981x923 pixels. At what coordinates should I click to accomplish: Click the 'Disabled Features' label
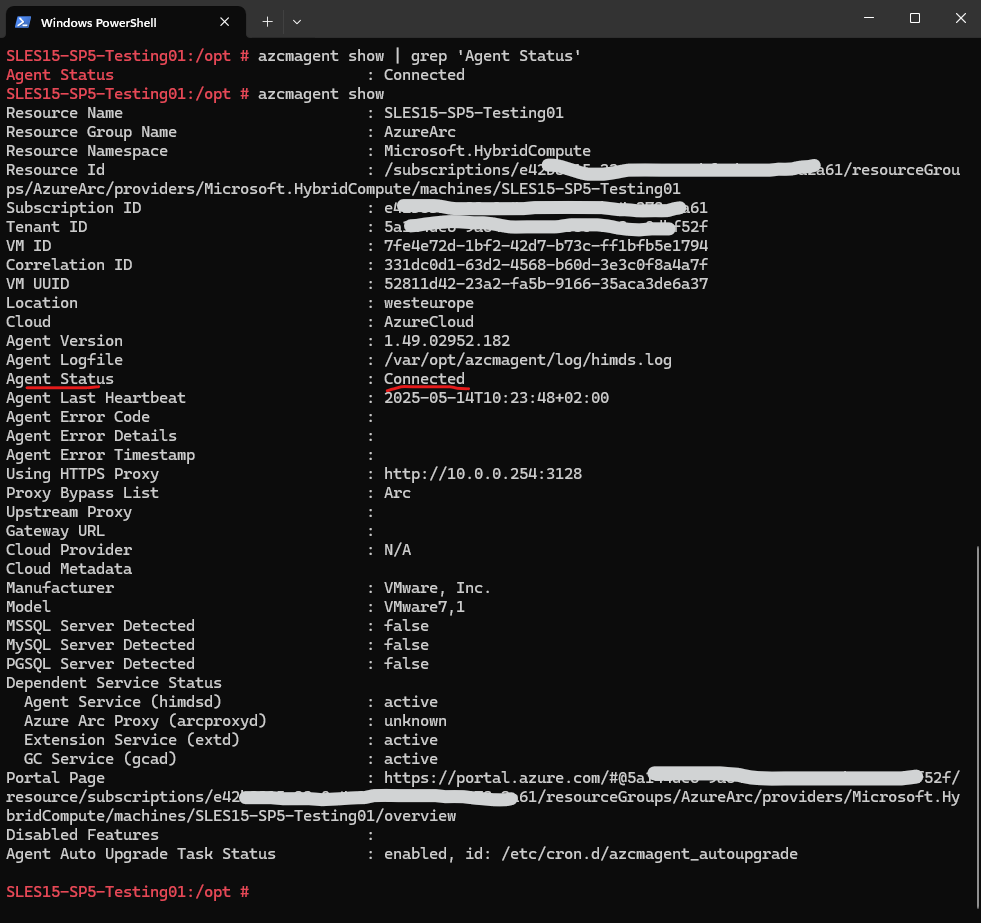(82, 835)
